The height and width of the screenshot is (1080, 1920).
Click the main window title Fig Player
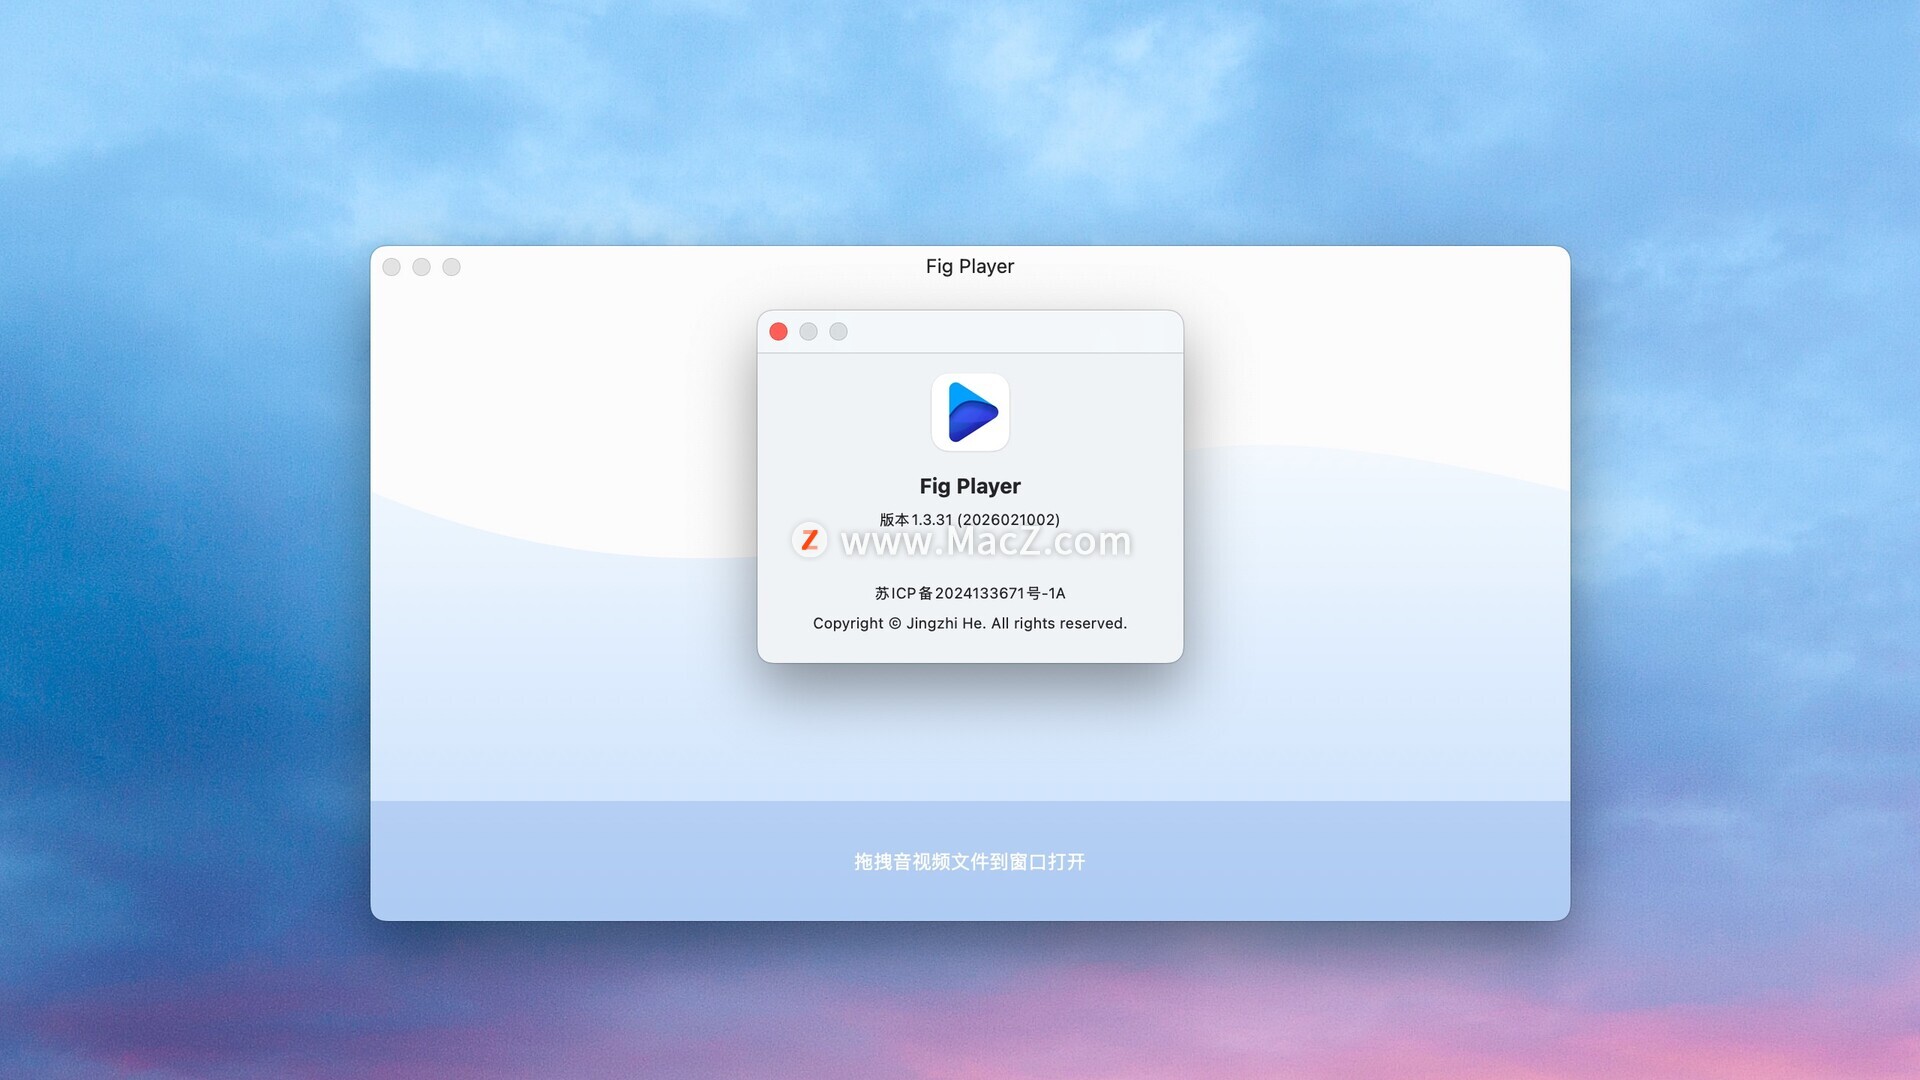(970, 266)
